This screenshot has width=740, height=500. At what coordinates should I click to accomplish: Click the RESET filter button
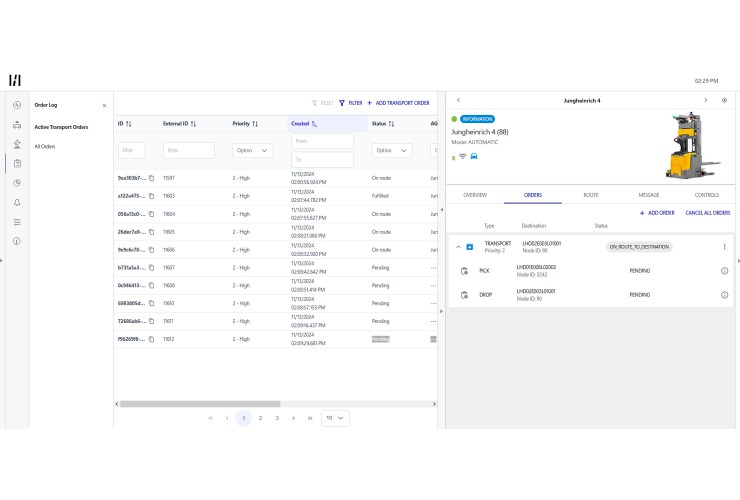point(322,103)
